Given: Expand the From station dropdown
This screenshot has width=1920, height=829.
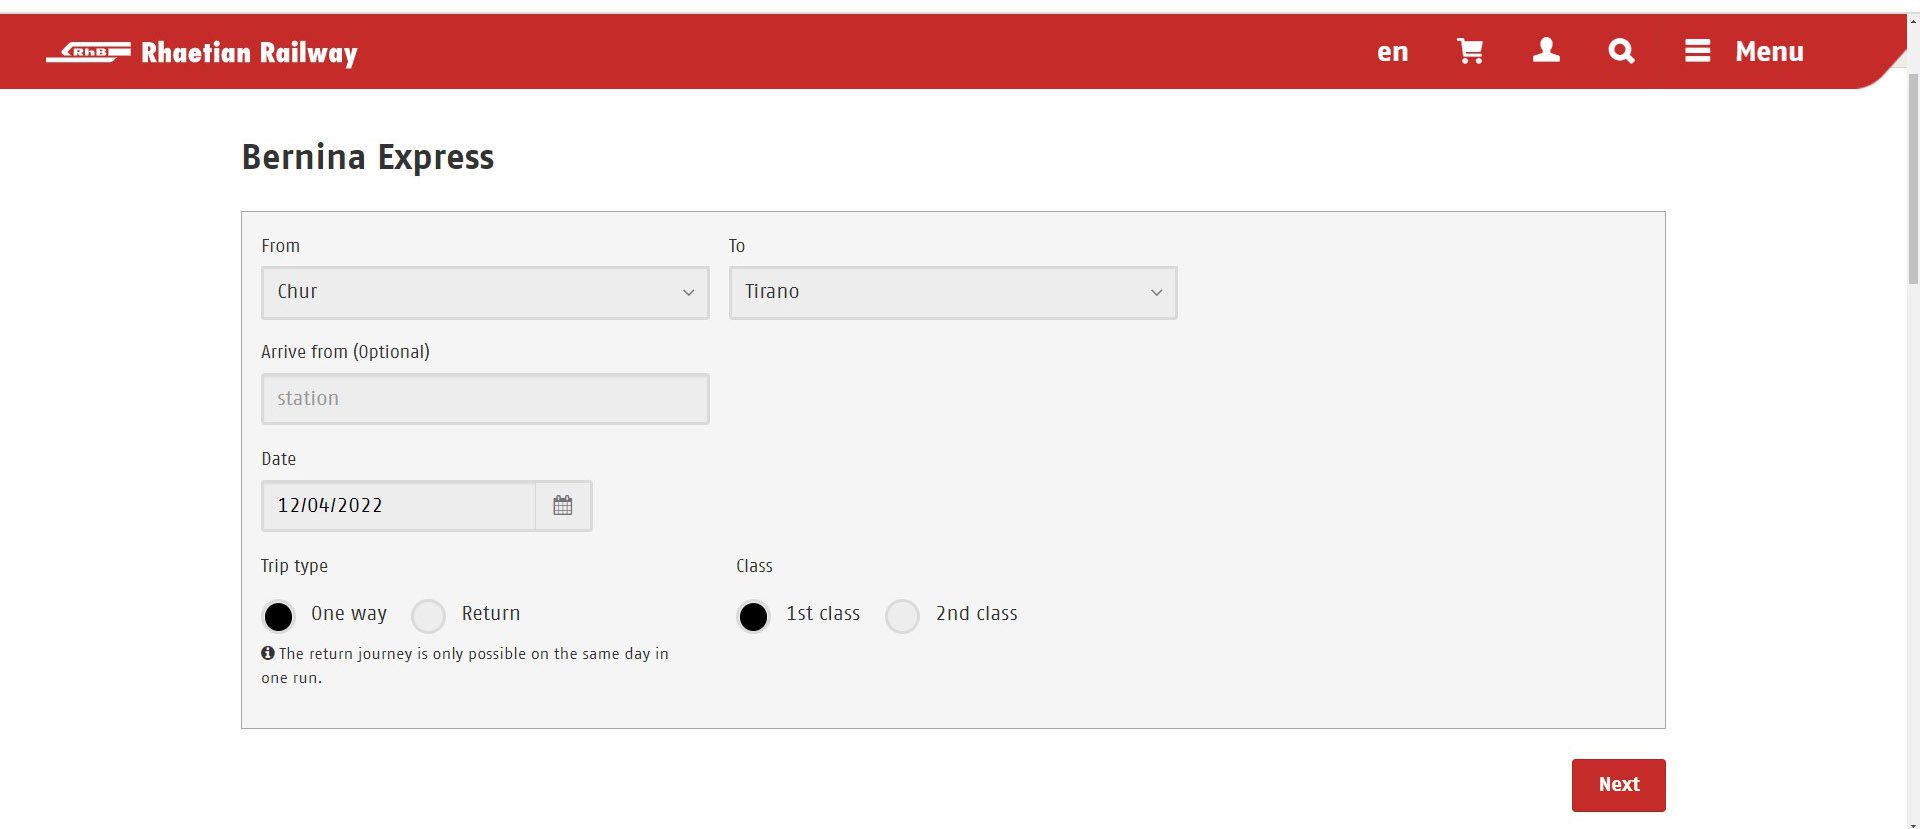Looking at the screenshot, I should pos(485,292).
